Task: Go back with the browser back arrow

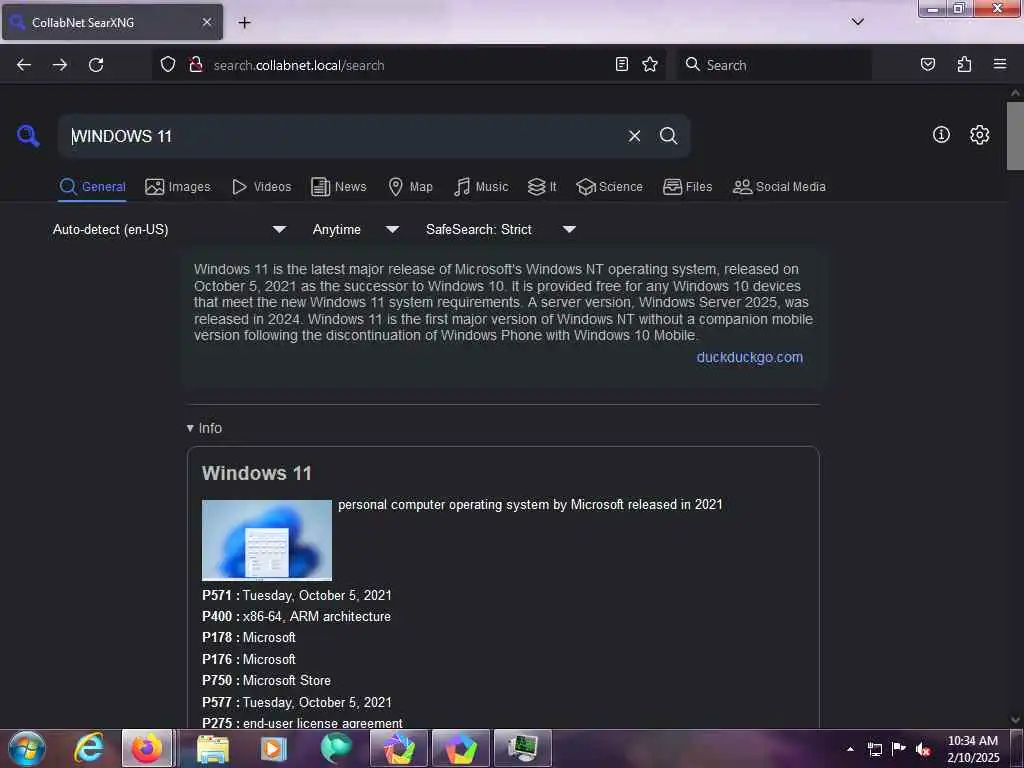Action: (24, 65)
